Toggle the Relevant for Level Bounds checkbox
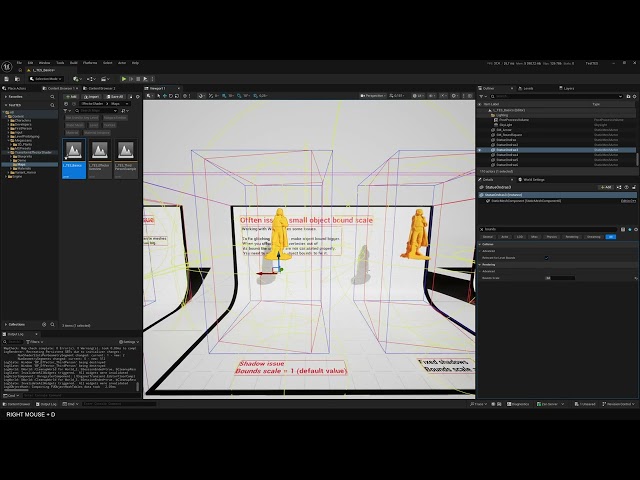 coord(547,258)
